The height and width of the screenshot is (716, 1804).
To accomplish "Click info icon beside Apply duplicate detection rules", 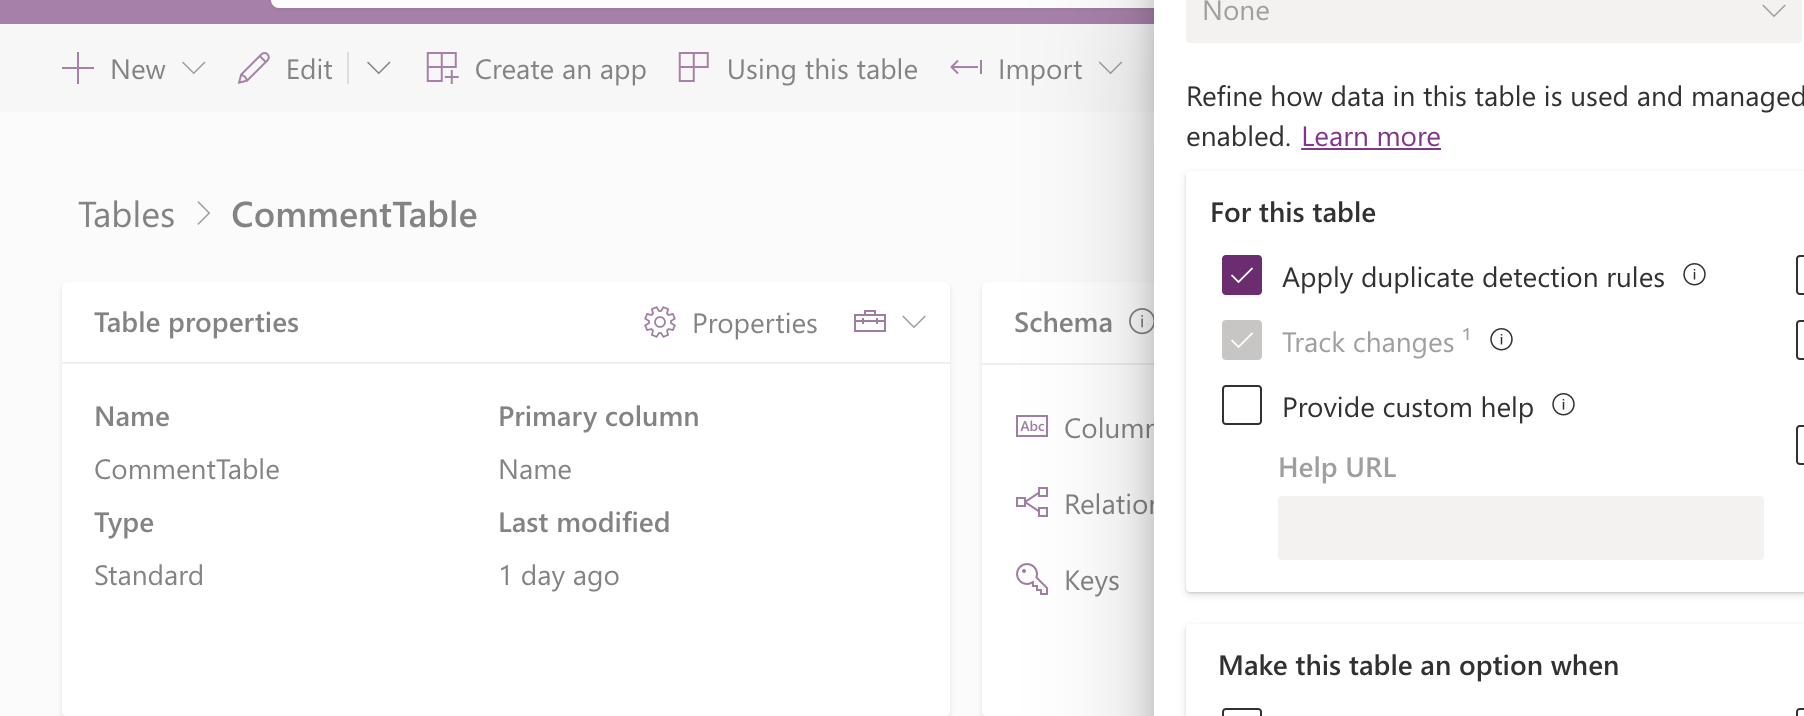I will (1694, 275).
